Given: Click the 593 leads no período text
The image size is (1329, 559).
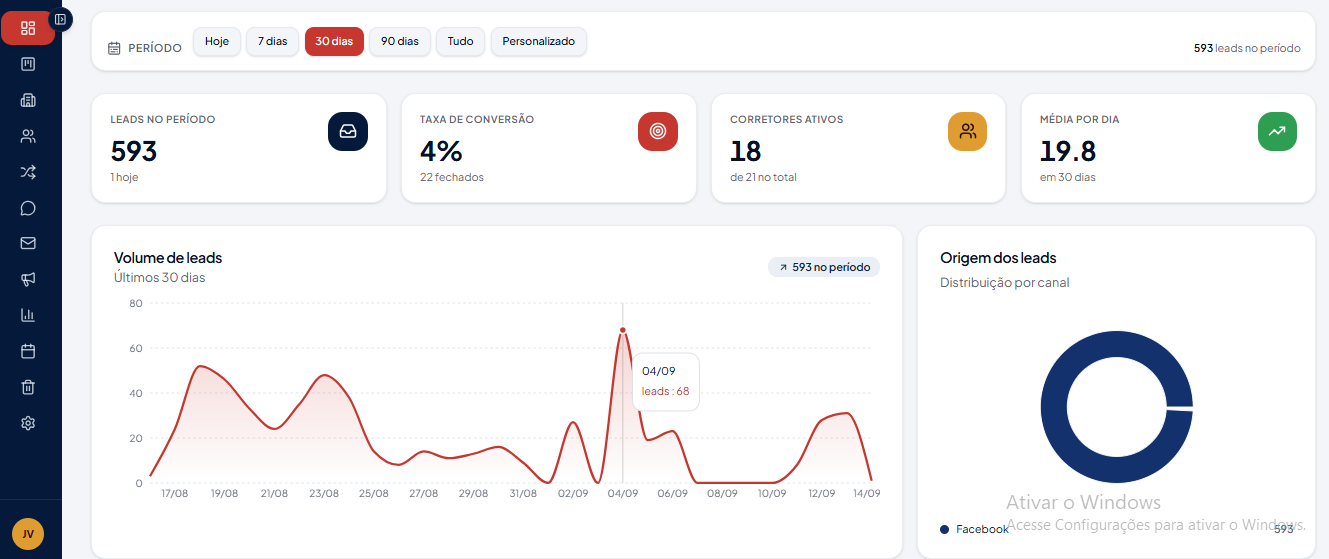Looking at the screenshot, I should pos(1247,48).
